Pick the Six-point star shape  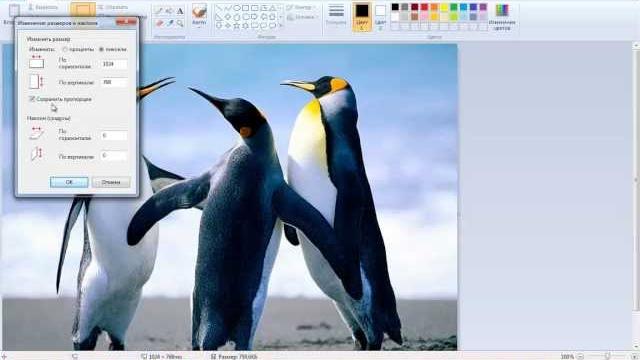[245, 25]
